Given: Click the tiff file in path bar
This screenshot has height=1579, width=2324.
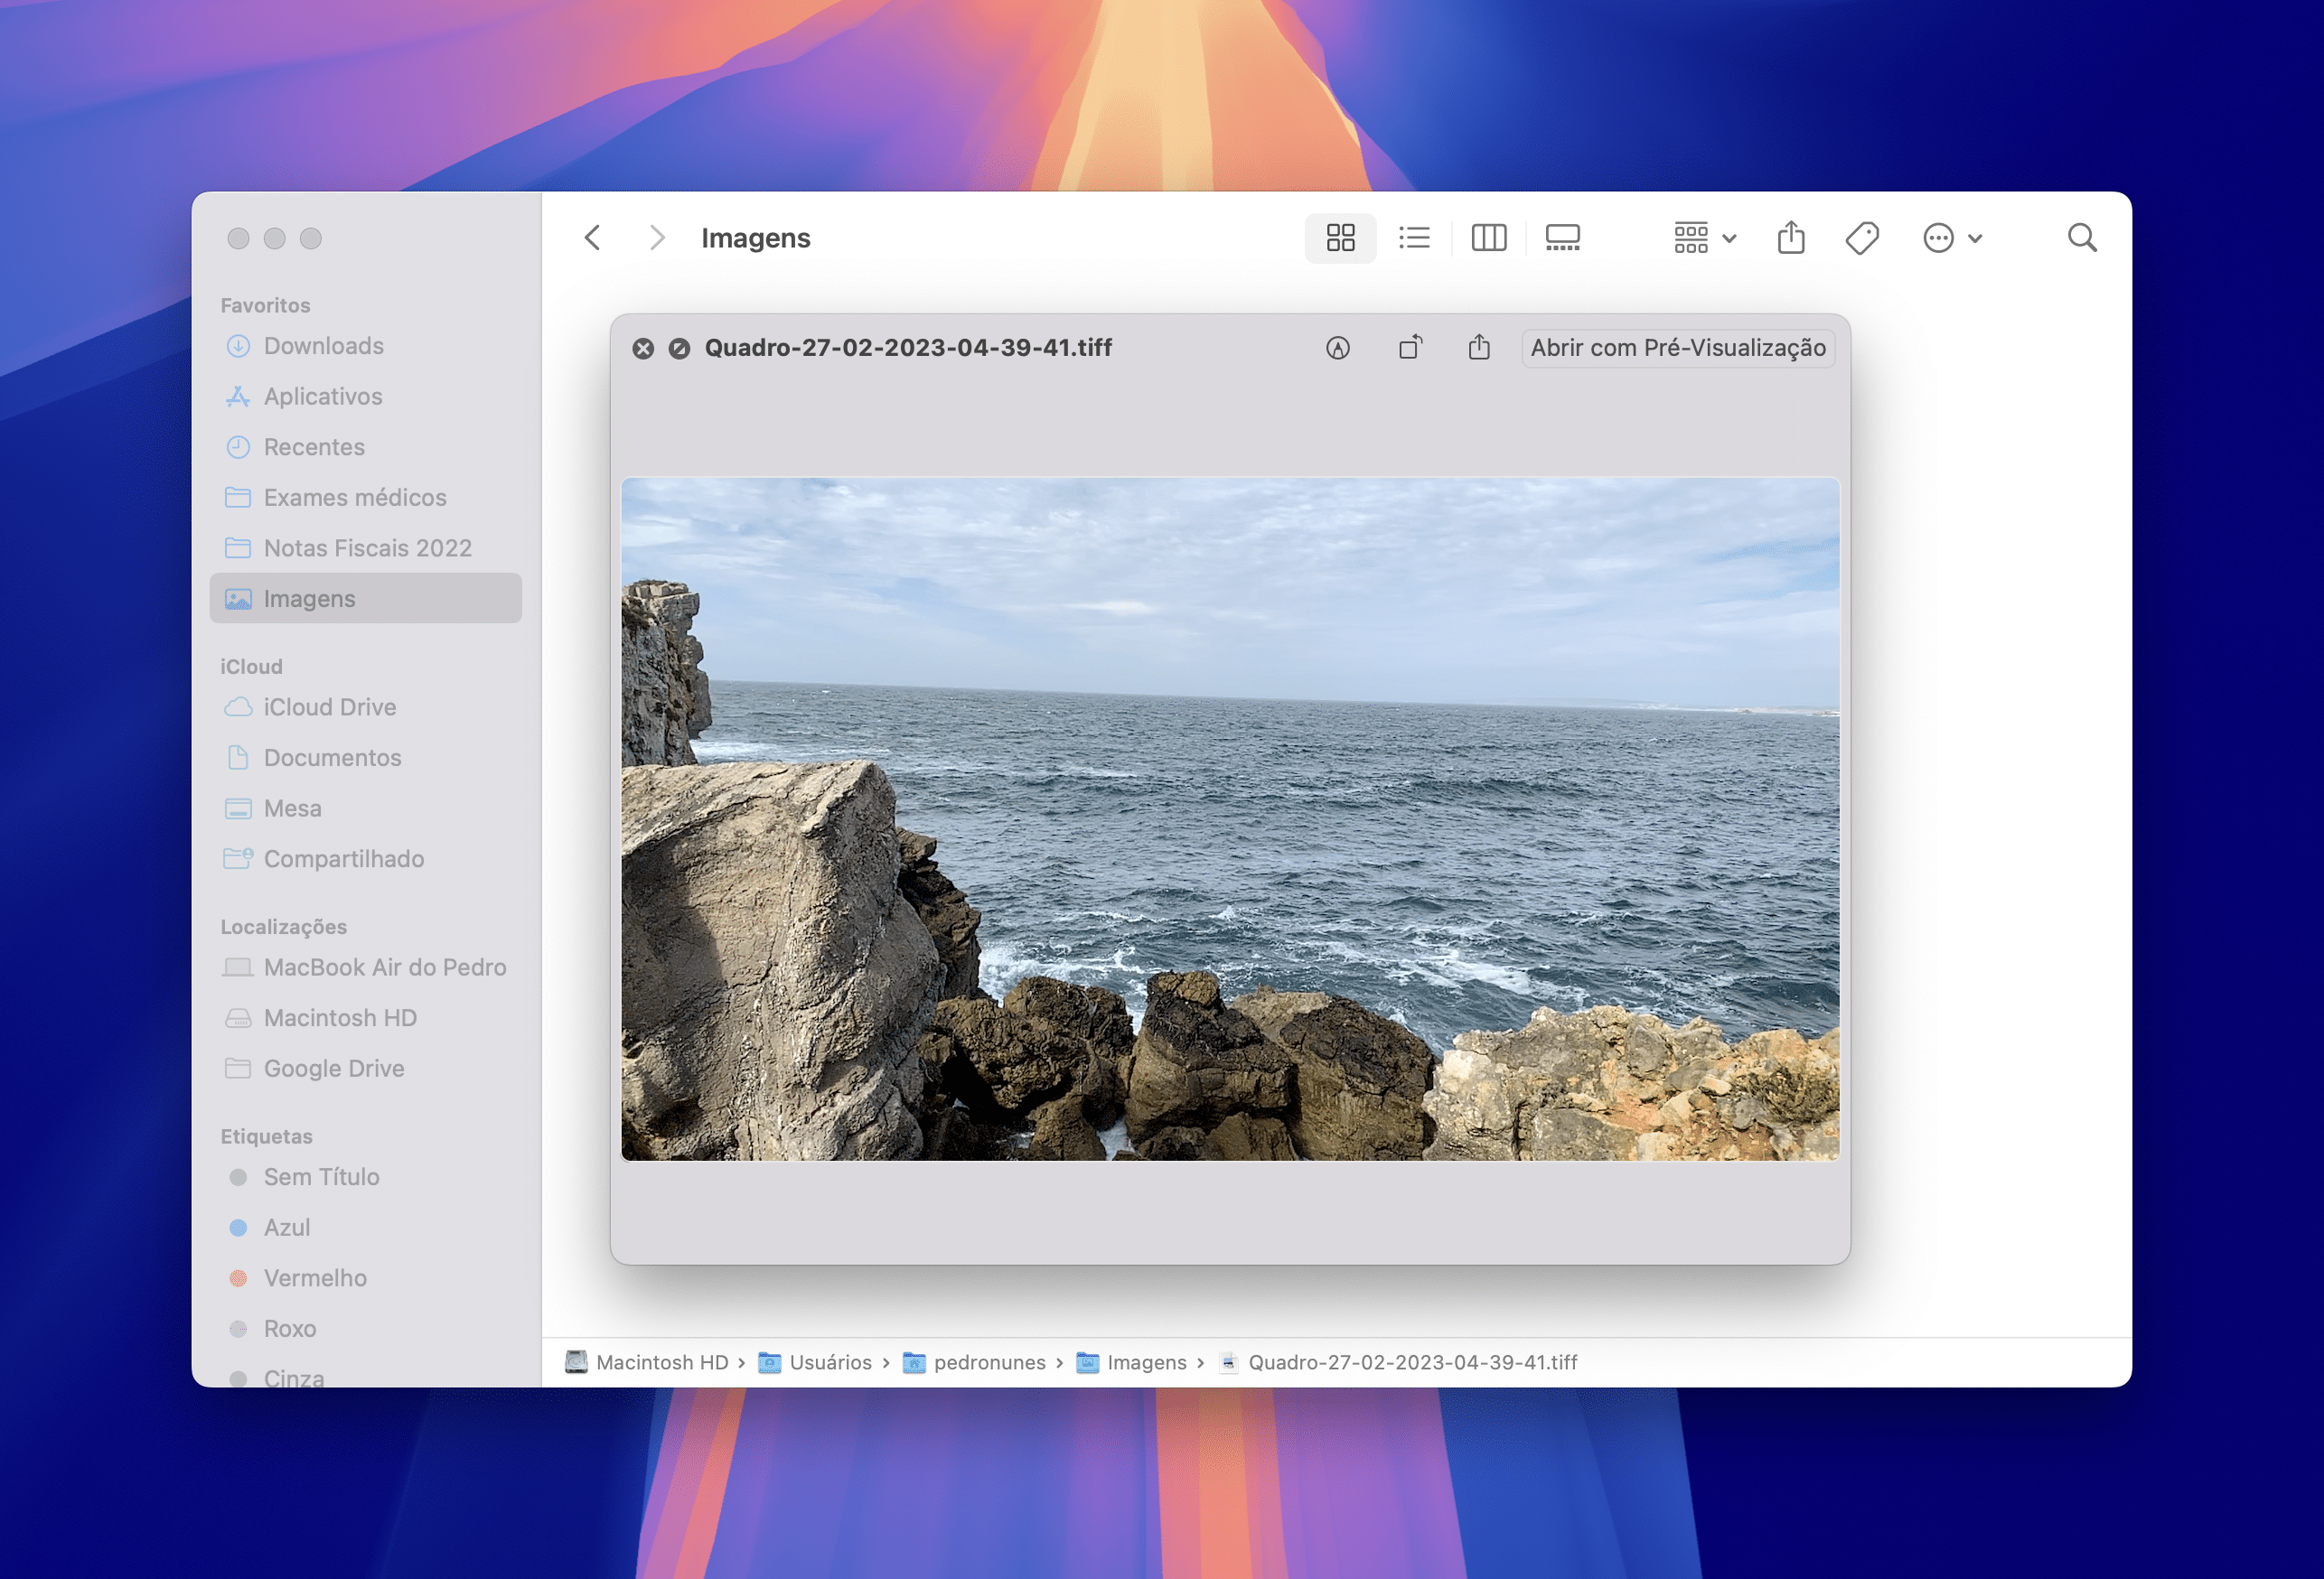Looking at the screenshot, I should [1398, 1362].
